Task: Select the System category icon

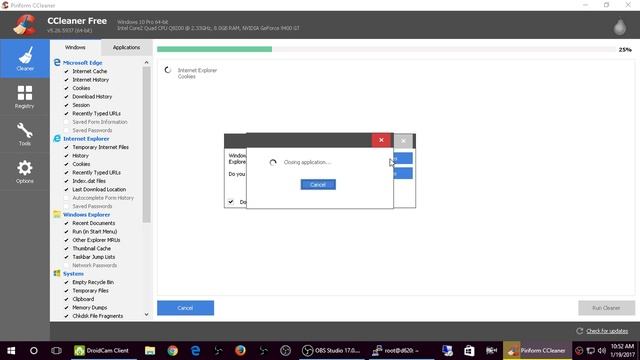Action: click(x=57, y=273)
